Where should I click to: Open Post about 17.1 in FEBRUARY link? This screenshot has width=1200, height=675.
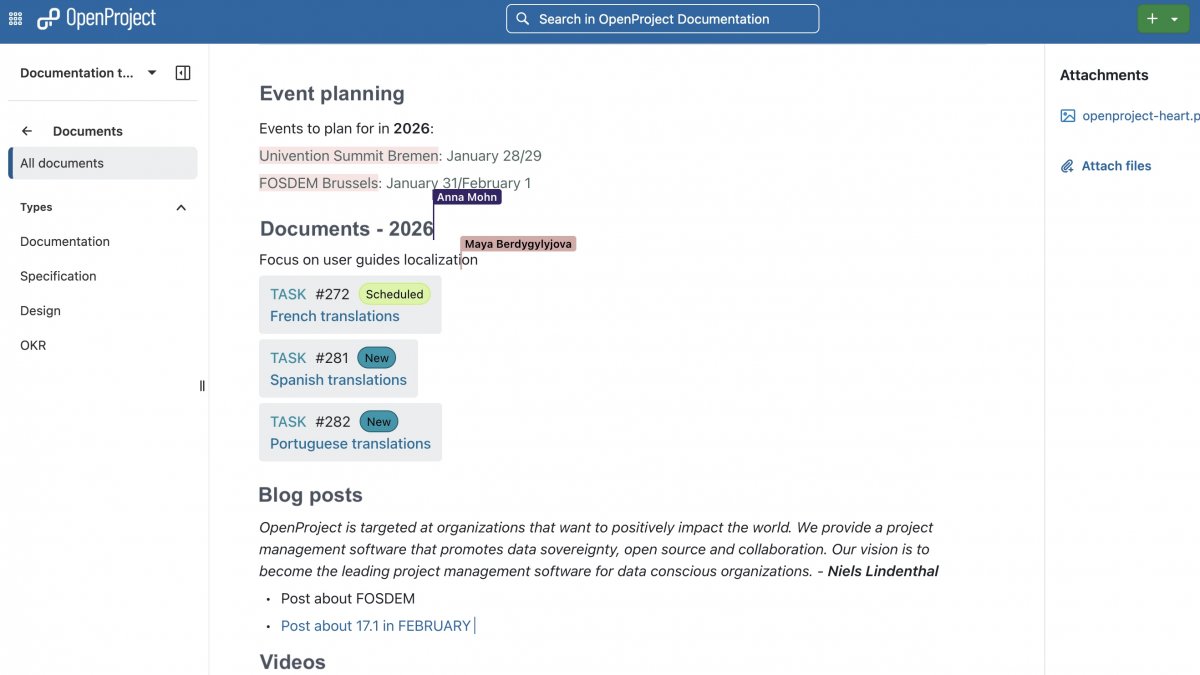click(x=376, y=626)
